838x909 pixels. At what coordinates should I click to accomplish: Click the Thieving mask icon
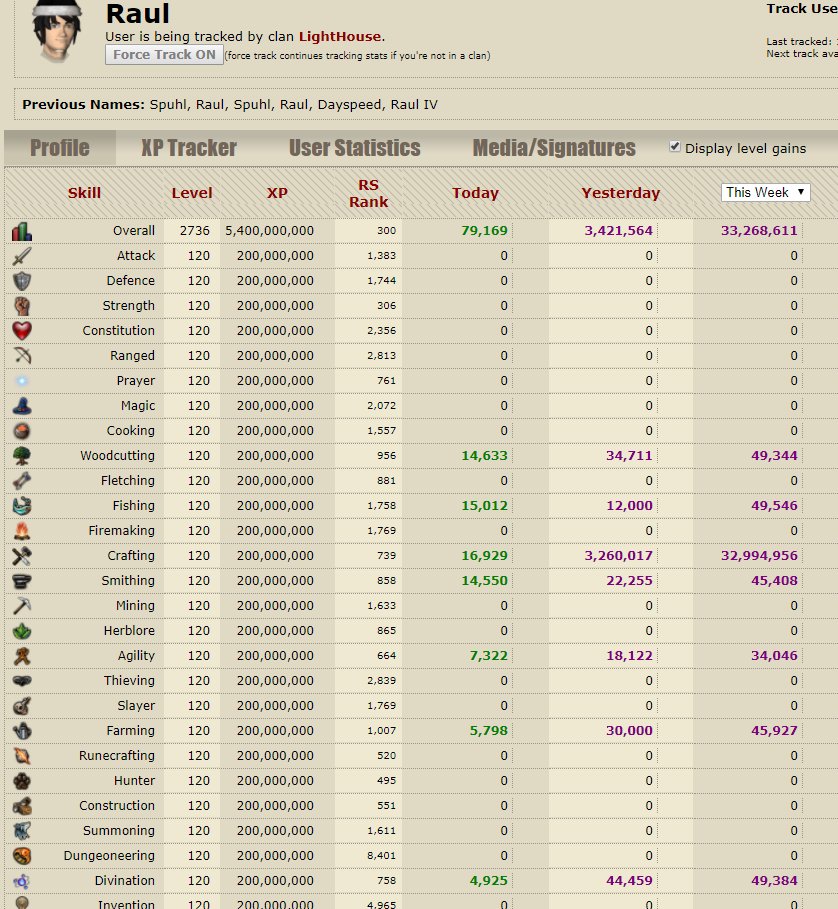22,681
